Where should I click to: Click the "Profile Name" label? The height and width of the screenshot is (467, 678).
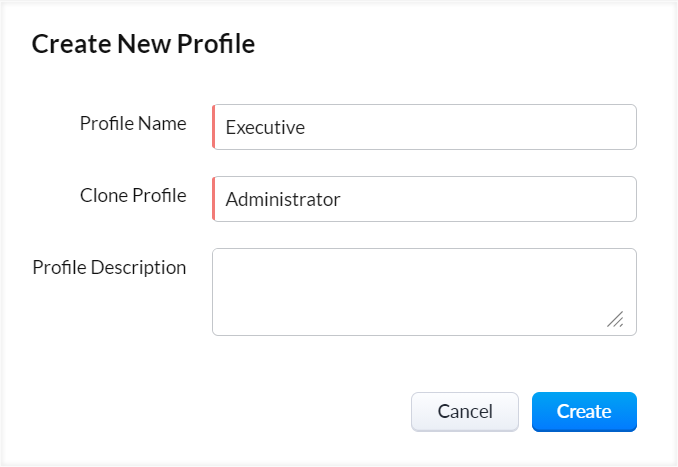[x=133, y=124]
